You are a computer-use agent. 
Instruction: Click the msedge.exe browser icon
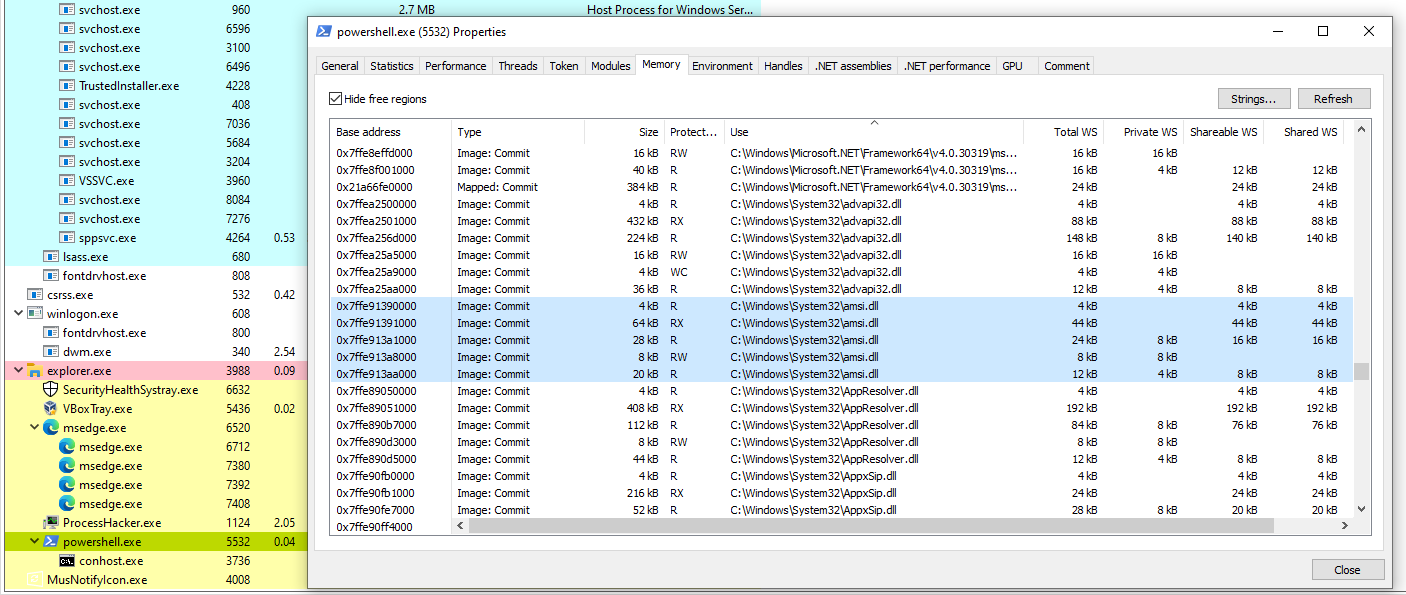click(50, 427)
